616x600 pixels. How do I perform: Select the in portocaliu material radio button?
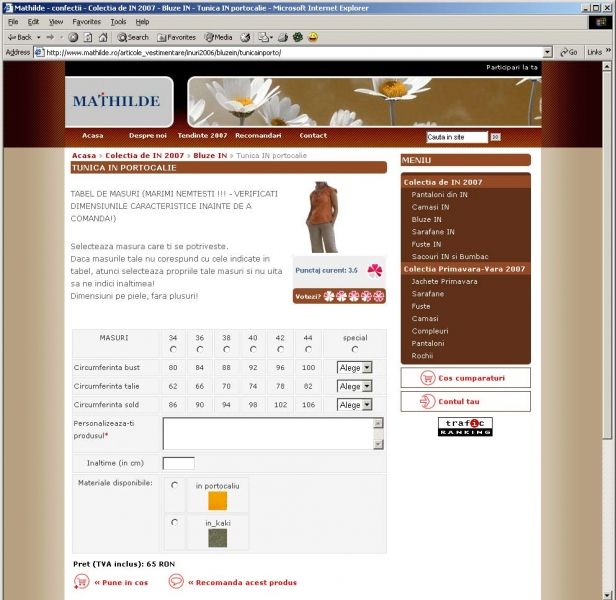(x=176, y=485)
